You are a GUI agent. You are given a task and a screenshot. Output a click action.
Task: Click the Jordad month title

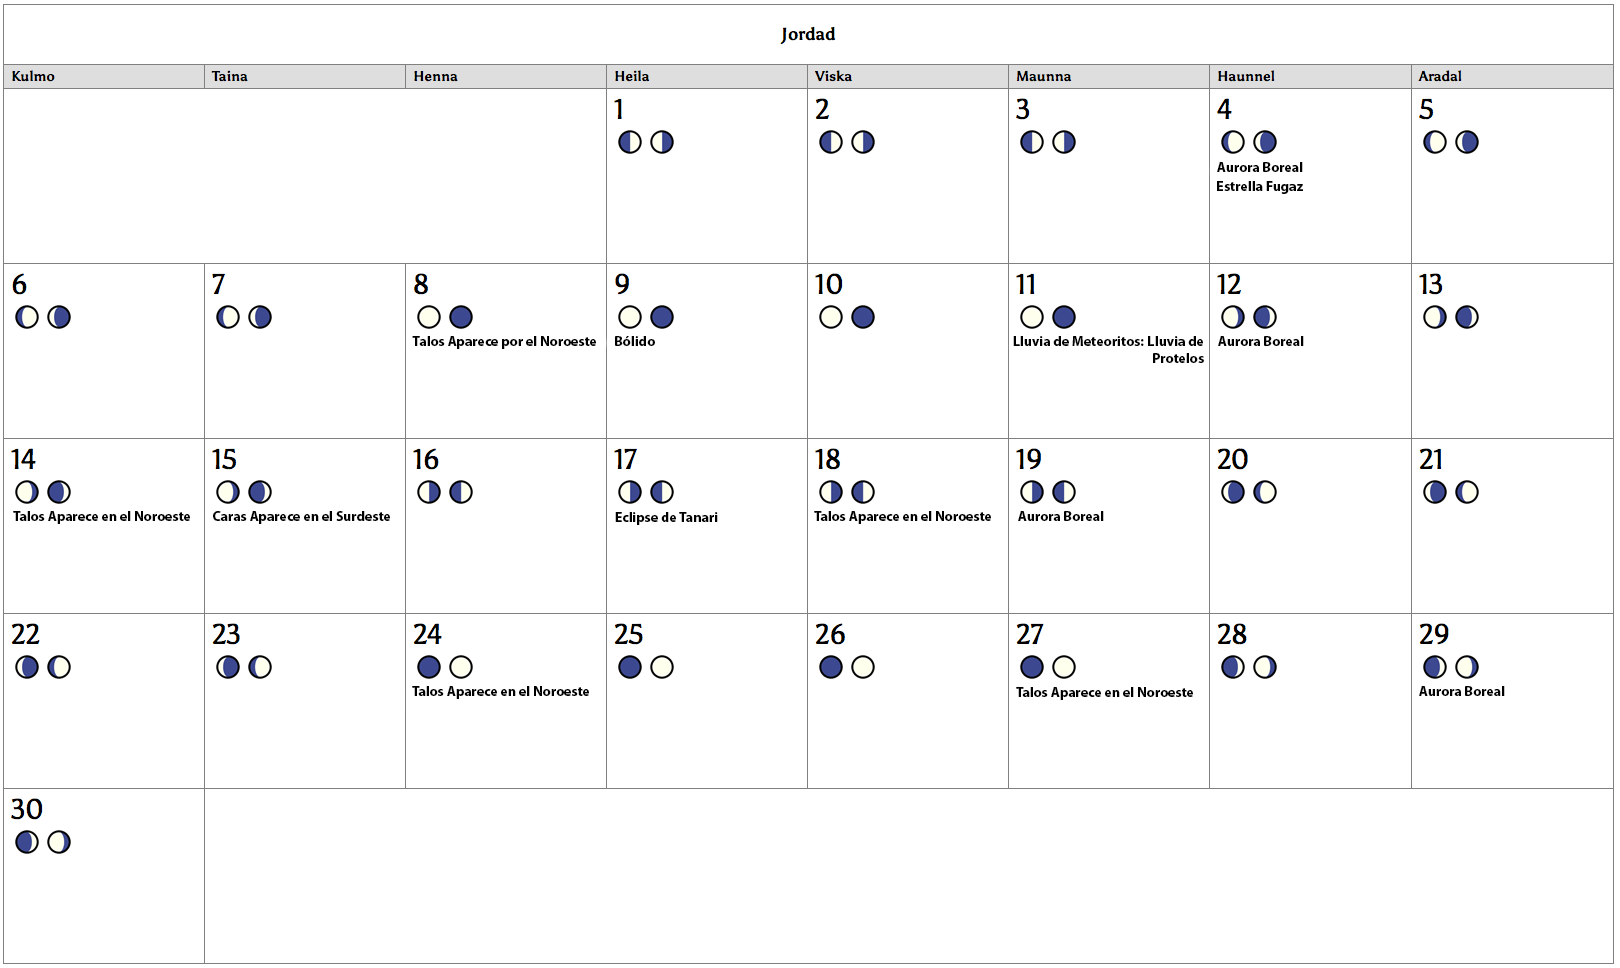[808, 34]
